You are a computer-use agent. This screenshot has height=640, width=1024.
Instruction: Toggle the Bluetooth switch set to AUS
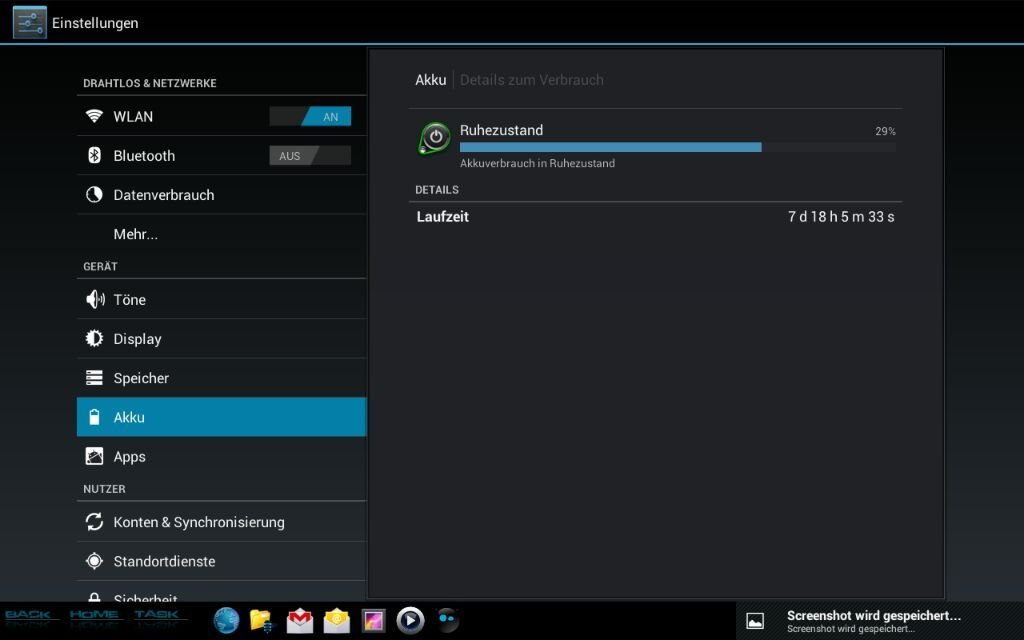click(310, 155)
